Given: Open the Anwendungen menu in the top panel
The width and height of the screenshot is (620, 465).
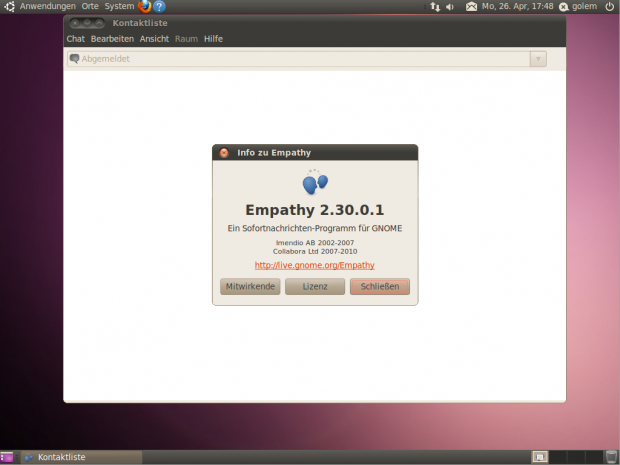Looking at the screenshot, I should tap(47, 6).
